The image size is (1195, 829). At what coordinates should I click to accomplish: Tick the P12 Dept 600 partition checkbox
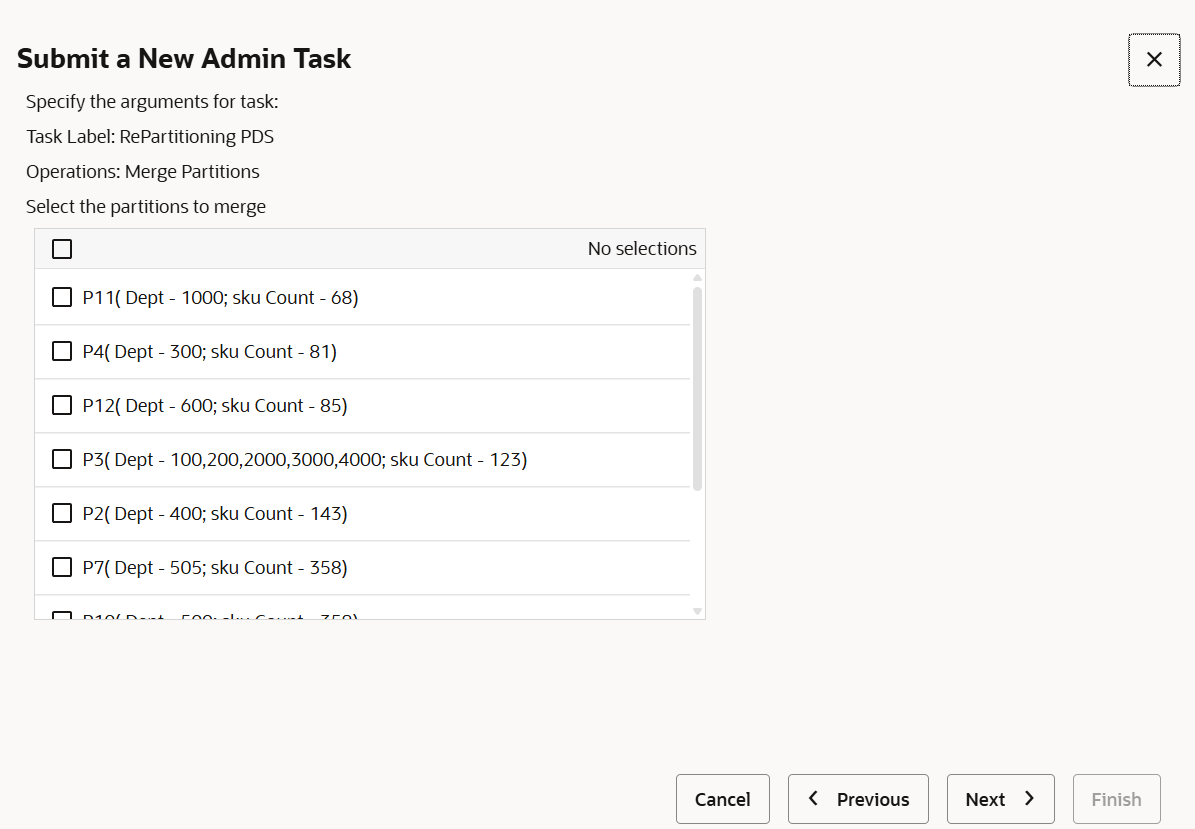(62, 405)
